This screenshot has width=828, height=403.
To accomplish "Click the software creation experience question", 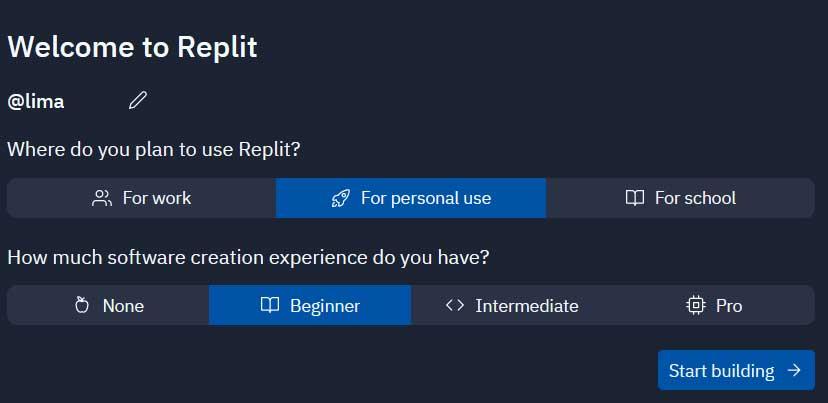I will tap(248, 257).
